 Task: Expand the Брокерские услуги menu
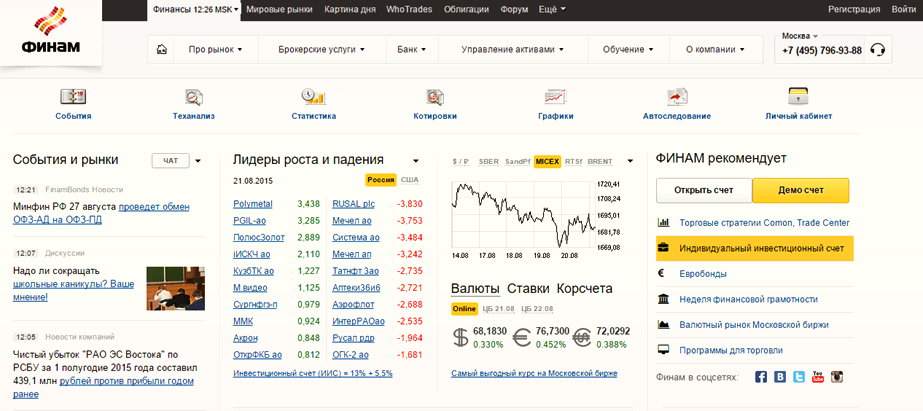(x=321, y=50)
